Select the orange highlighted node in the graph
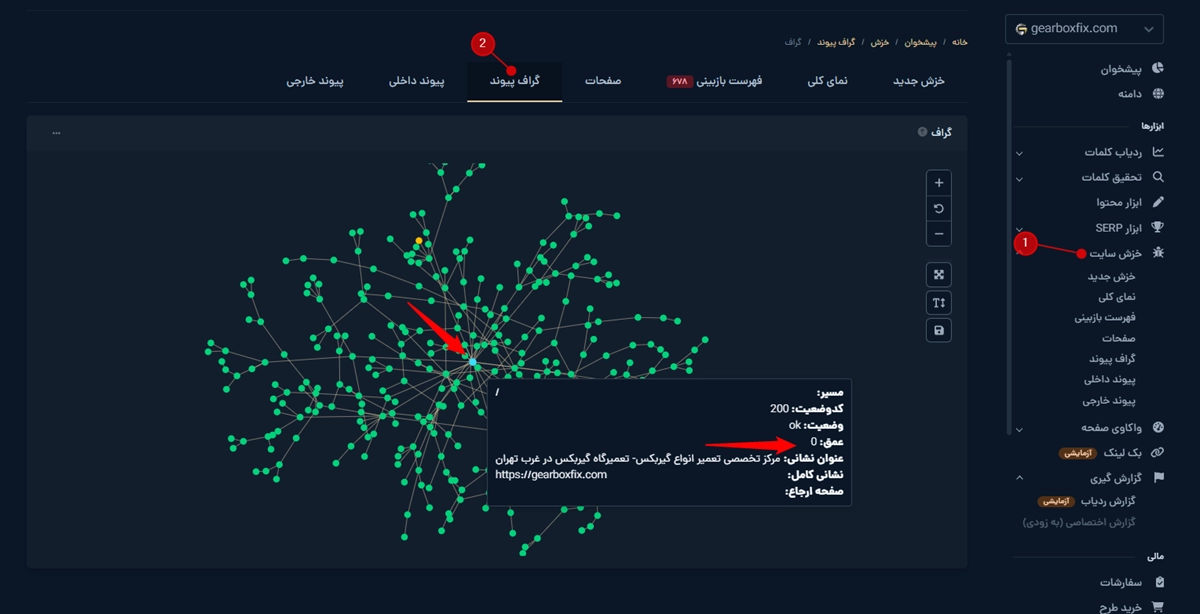The height and width of the screenshot is (614, 1200). (x=418, y=240)
